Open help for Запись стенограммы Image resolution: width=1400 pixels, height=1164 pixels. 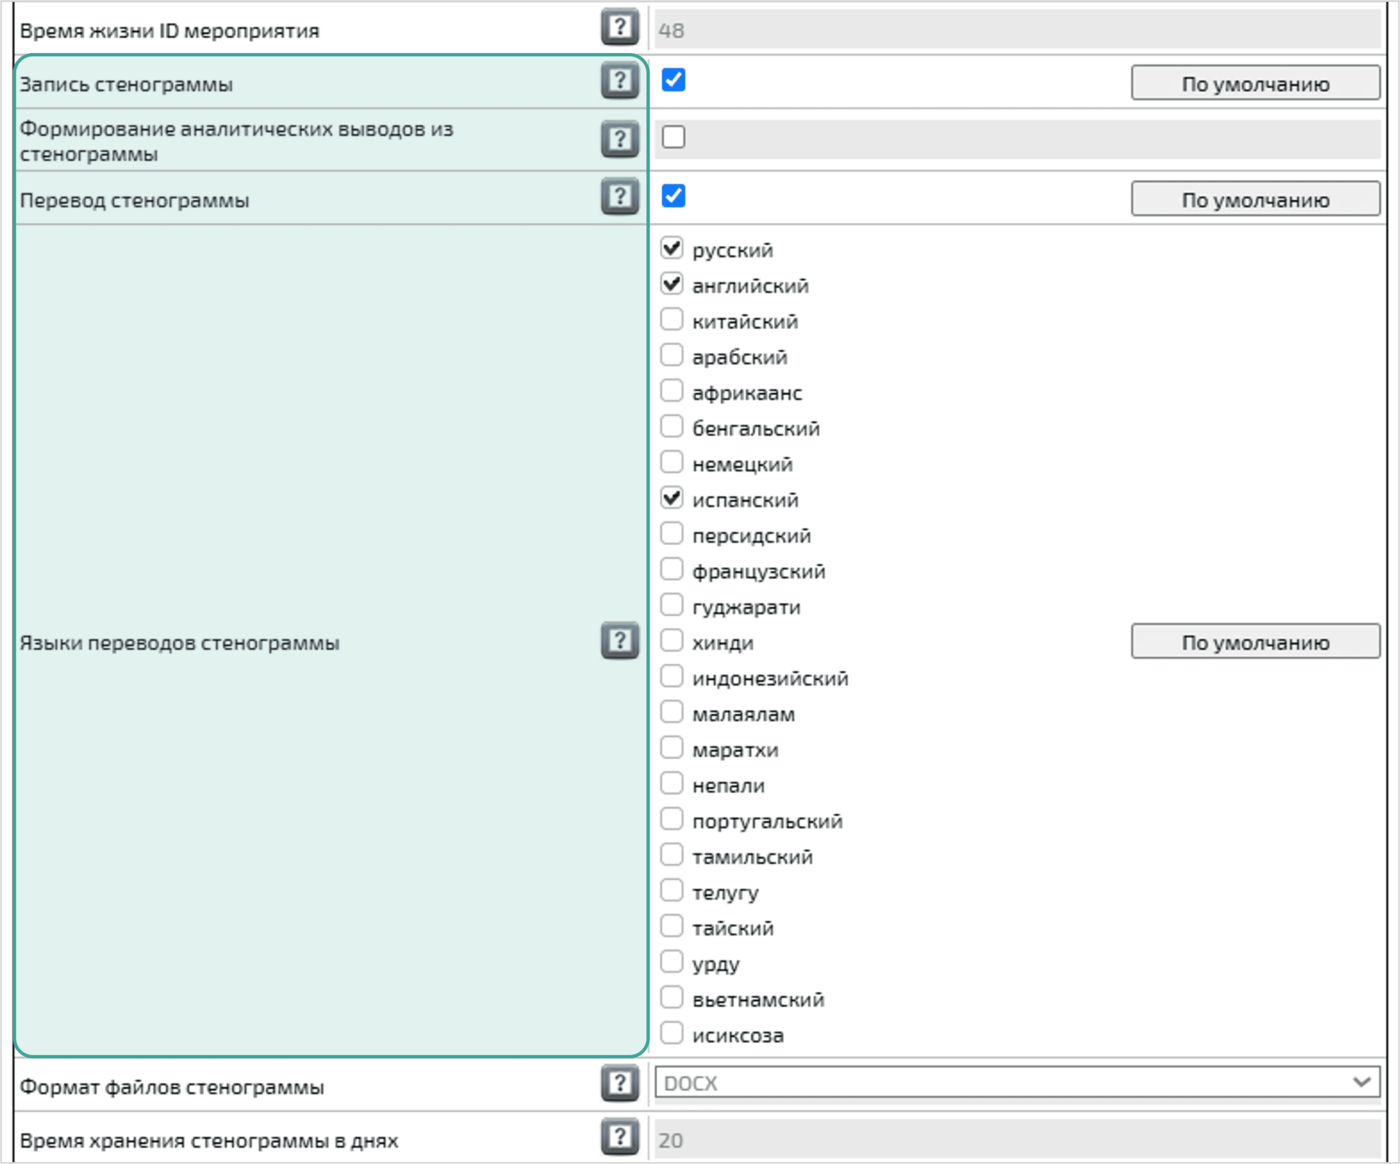tap(620, 81)
